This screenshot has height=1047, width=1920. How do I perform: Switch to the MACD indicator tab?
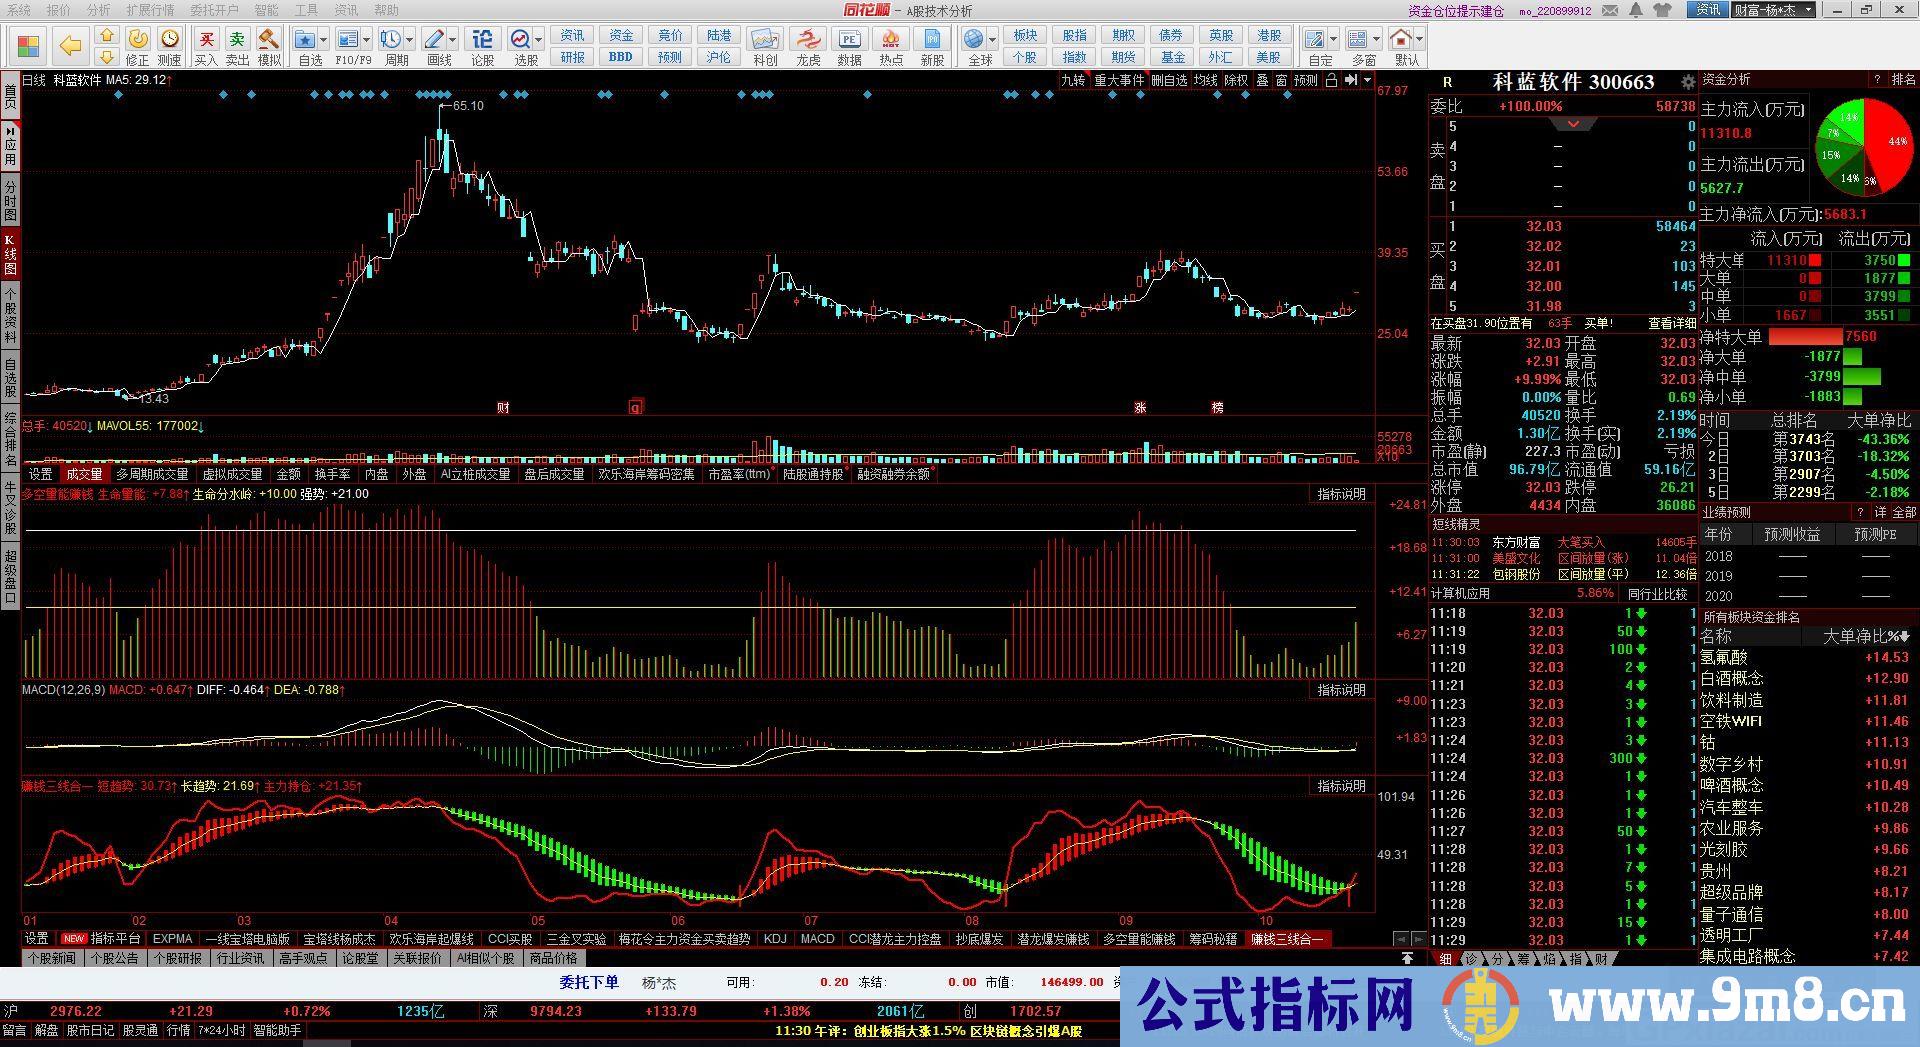pos(817,939)
